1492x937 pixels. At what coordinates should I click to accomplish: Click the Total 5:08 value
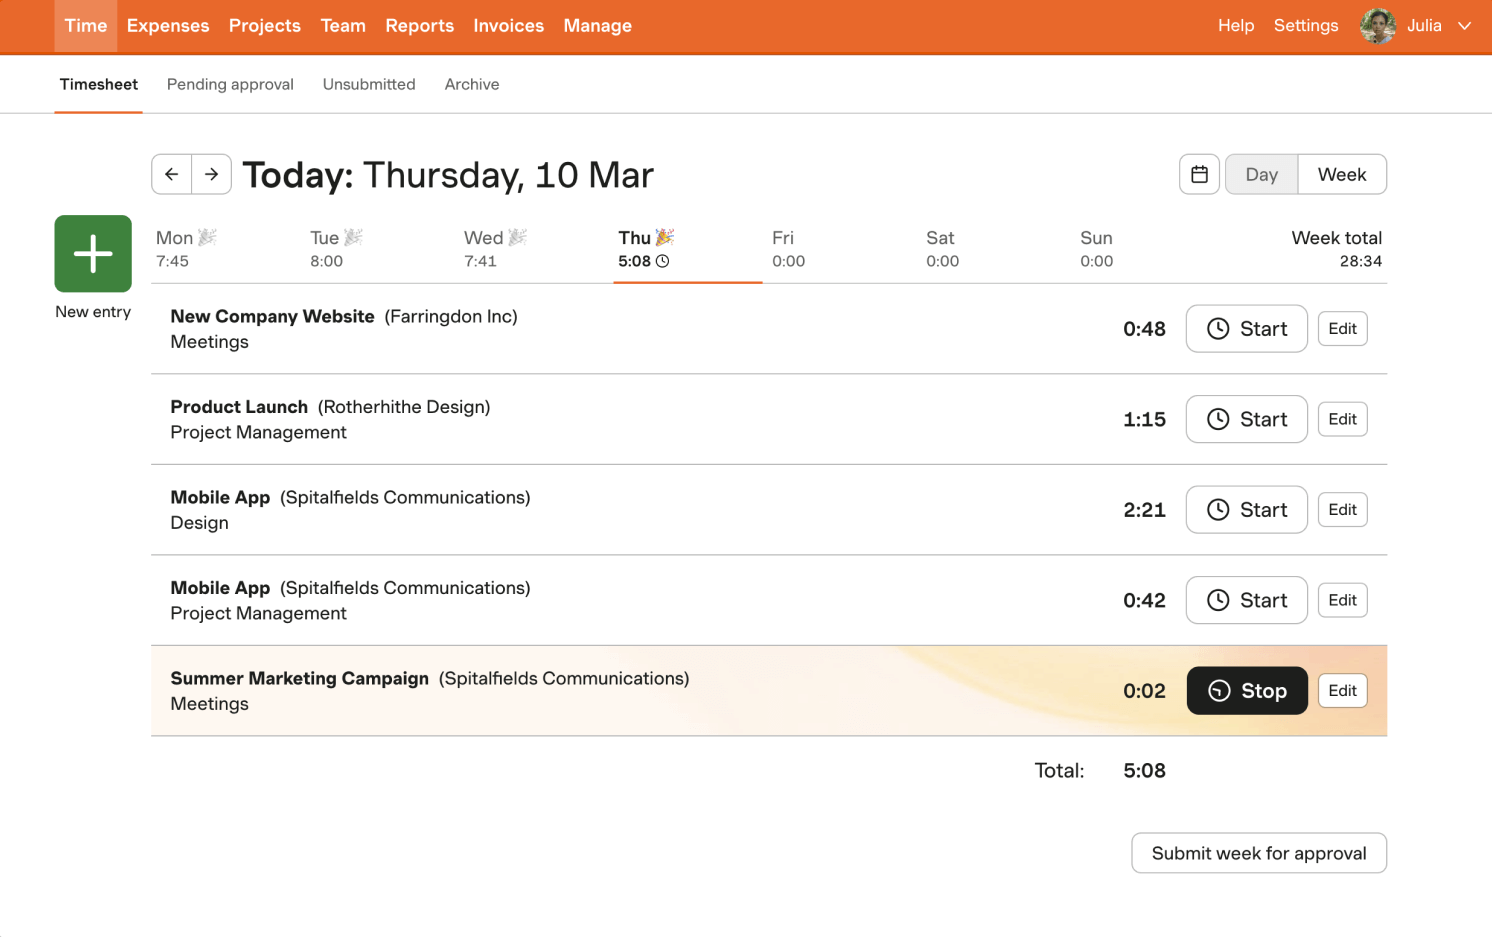1144,771
